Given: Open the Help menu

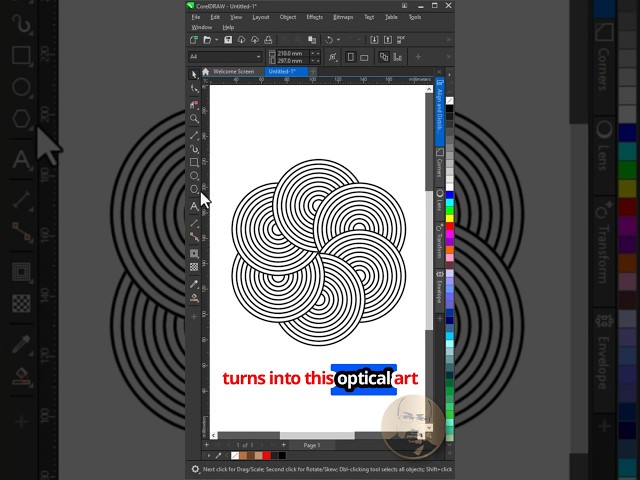Looking at the screenshot, I should click(228, 27).
